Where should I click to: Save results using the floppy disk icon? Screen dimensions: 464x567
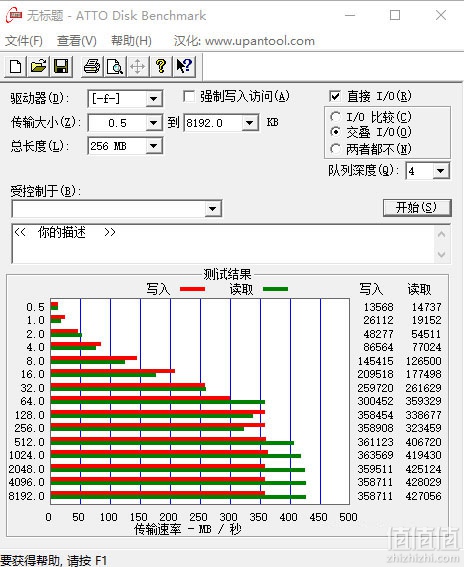point(61,67)
